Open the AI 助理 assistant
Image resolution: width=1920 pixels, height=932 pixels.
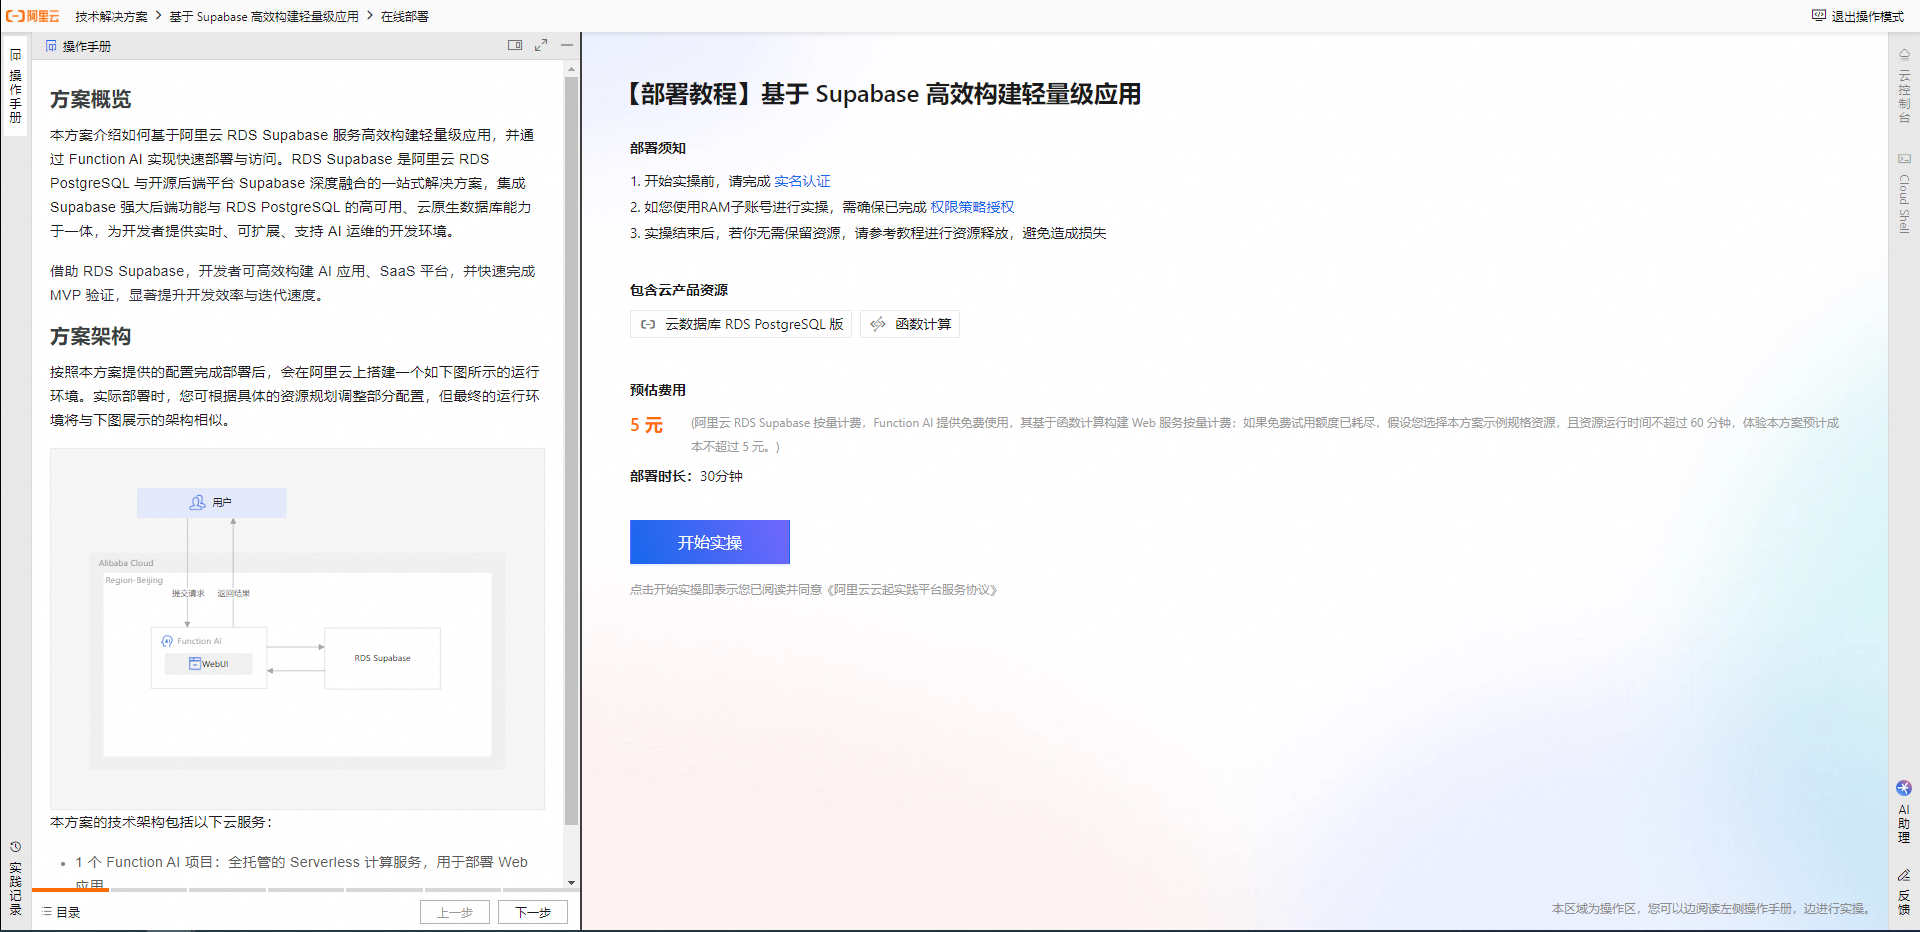1904,812
